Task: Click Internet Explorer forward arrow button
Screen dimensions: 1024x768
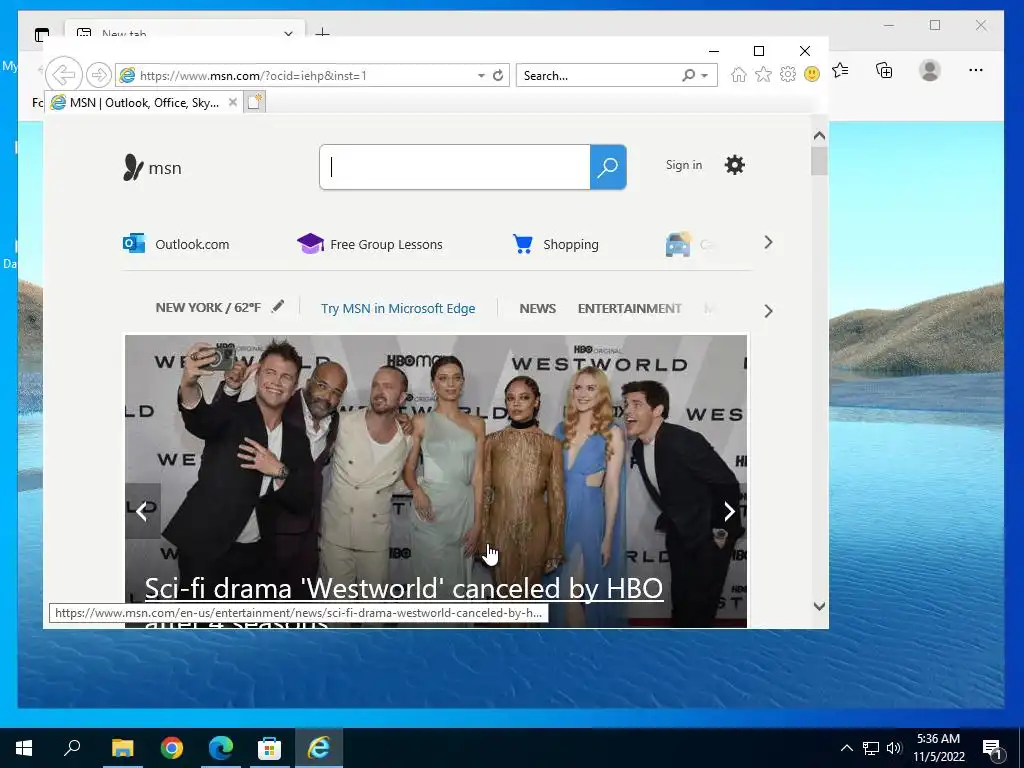Action: tap(99, 75)
